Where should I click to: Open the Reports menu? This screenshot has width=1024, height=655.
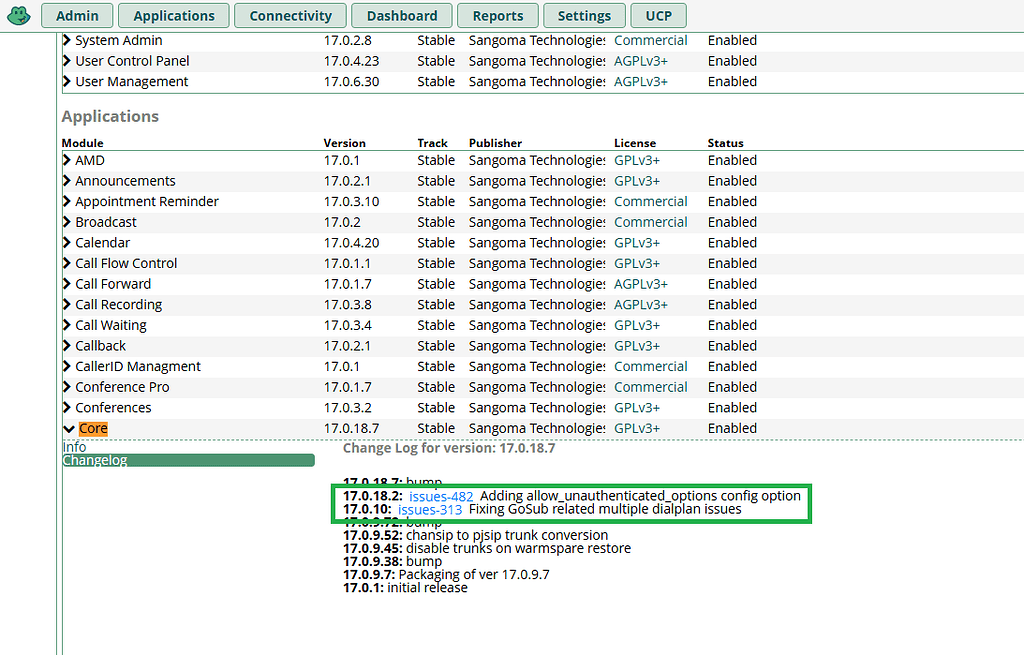[x=497, y=15]
